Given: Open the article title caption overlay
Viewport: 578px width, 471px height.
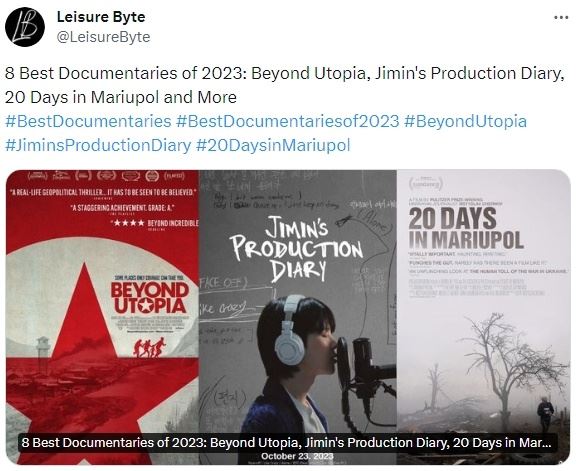Looking at the screenshot, I should (288, 442).
